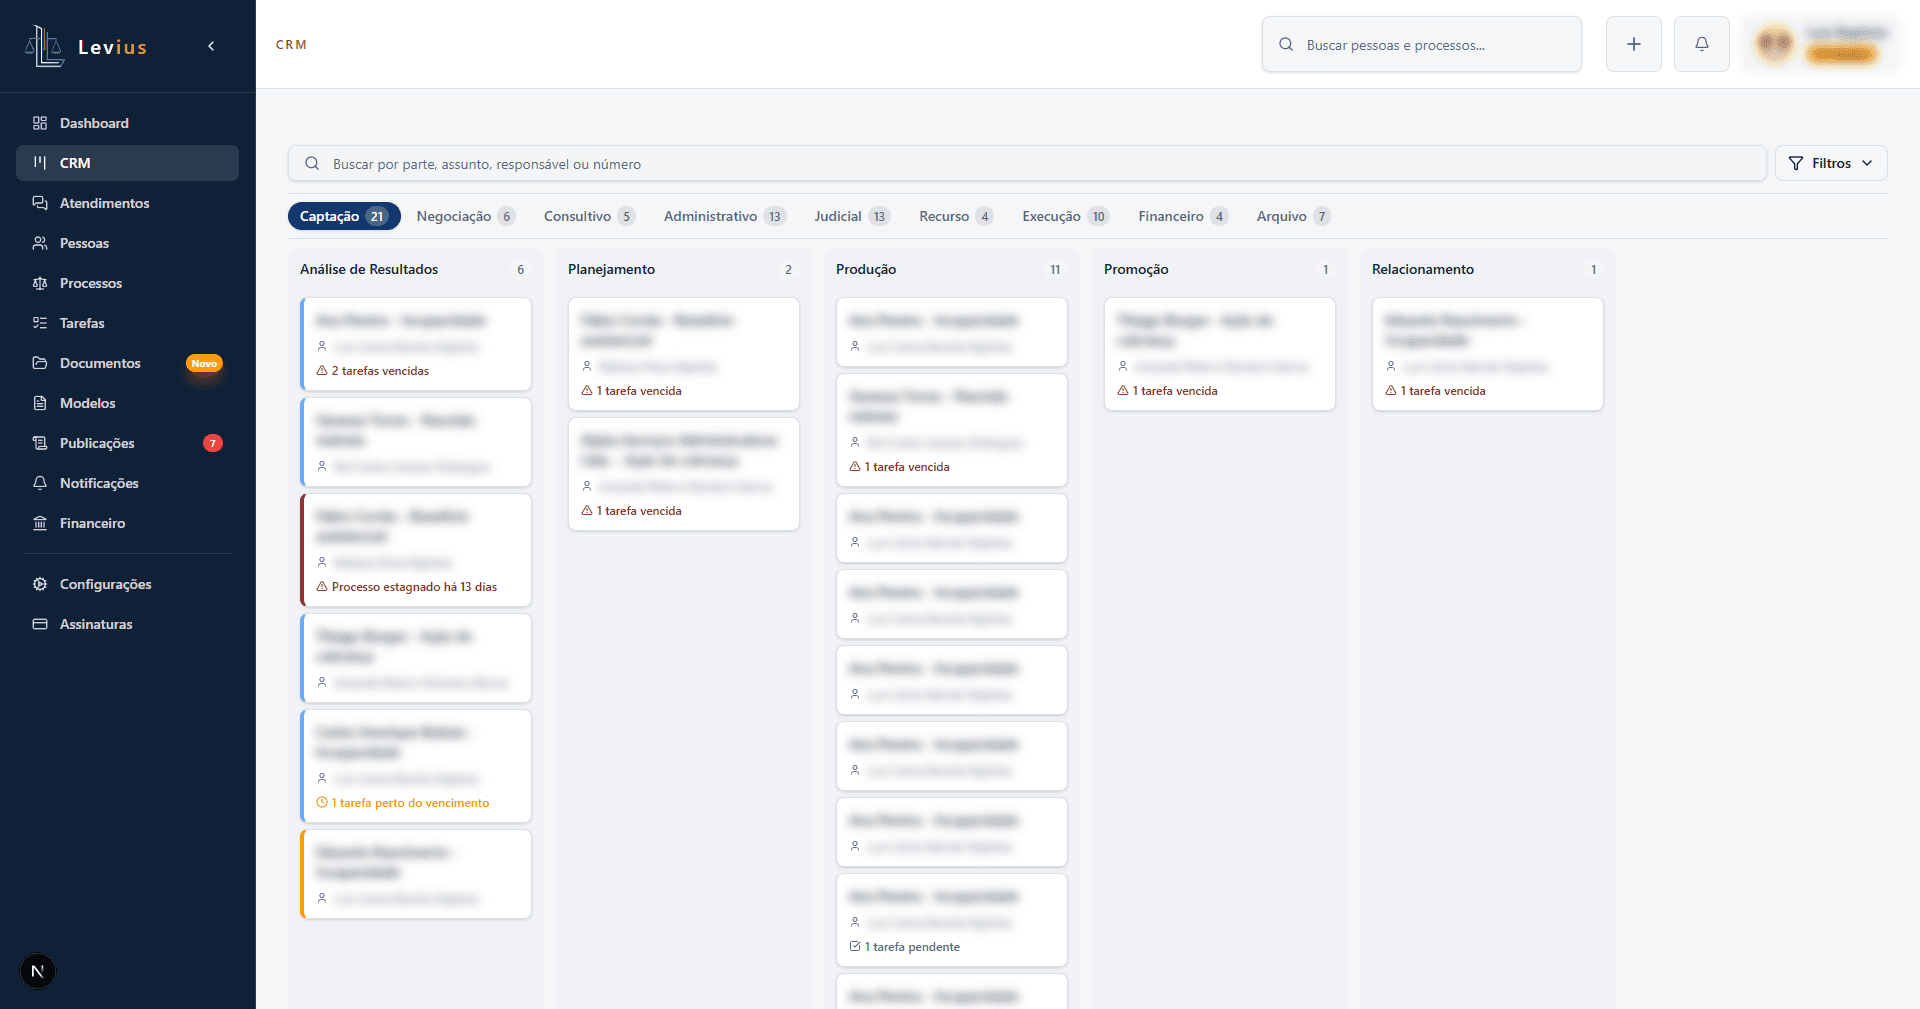Open the Dashboard page
Viewport: 1920px width, 1009px height.
[127, 123]
